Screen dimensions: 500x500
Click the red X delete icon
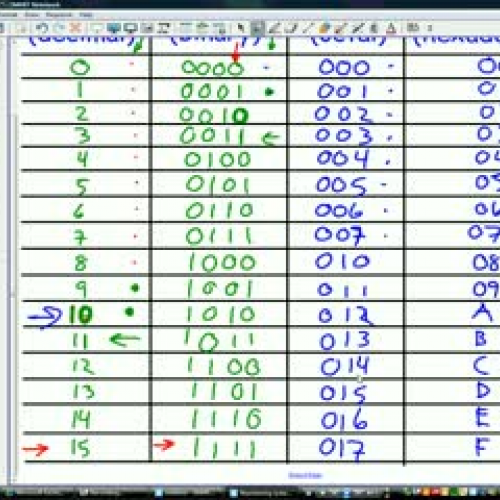coord(76,28)
